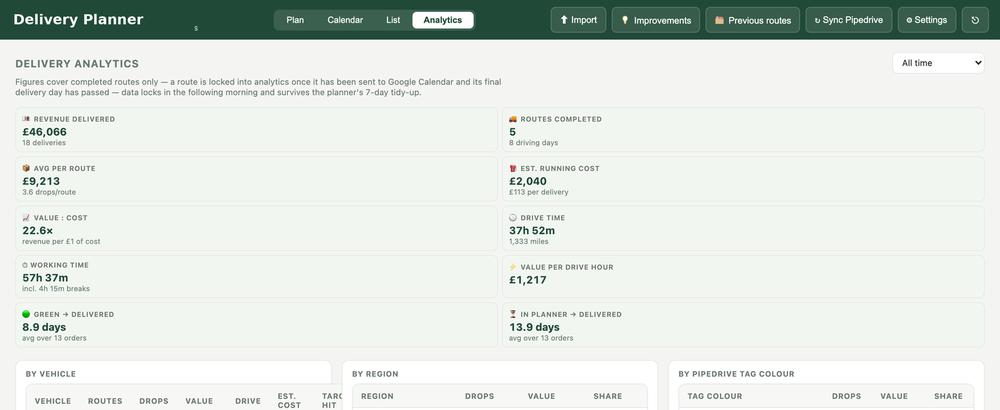This screenshot has width=1000, height=410.
Task: Click the Improvements lightbulb icon
Action: pos(625,20)
